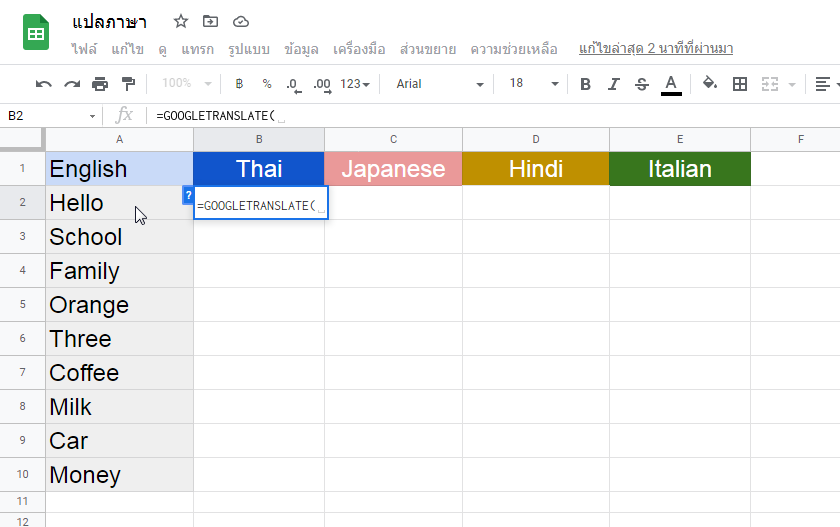Select the Milk cell

coord(119,406)
